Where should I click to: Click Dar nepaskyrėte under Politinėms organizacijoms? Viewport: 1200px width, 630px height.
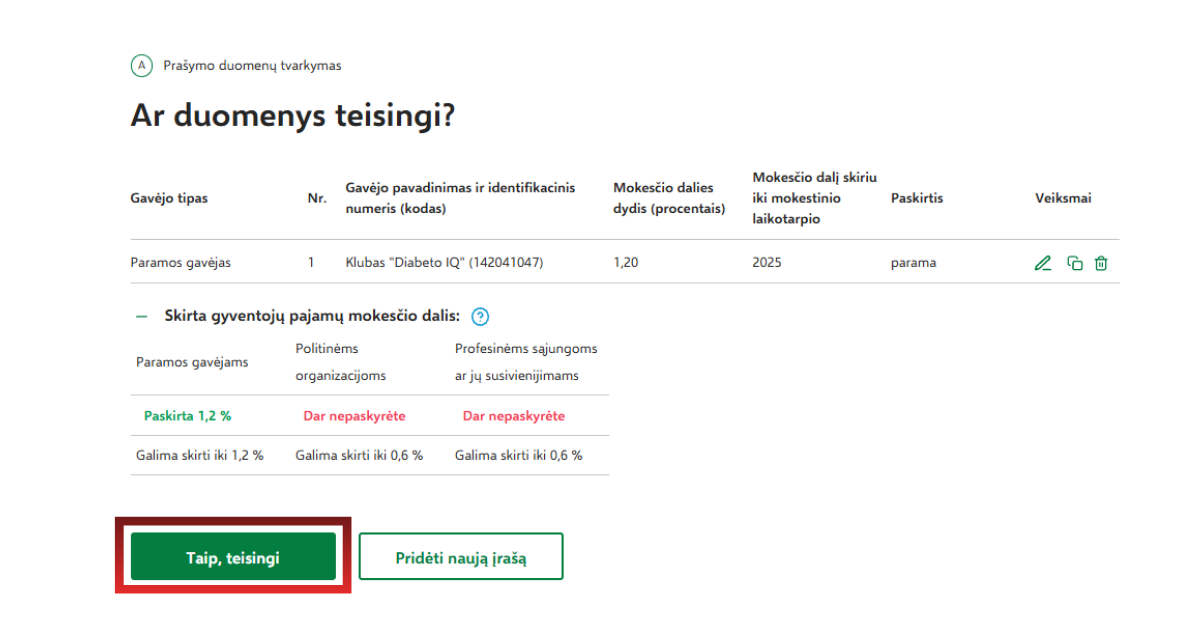[354, 416]
